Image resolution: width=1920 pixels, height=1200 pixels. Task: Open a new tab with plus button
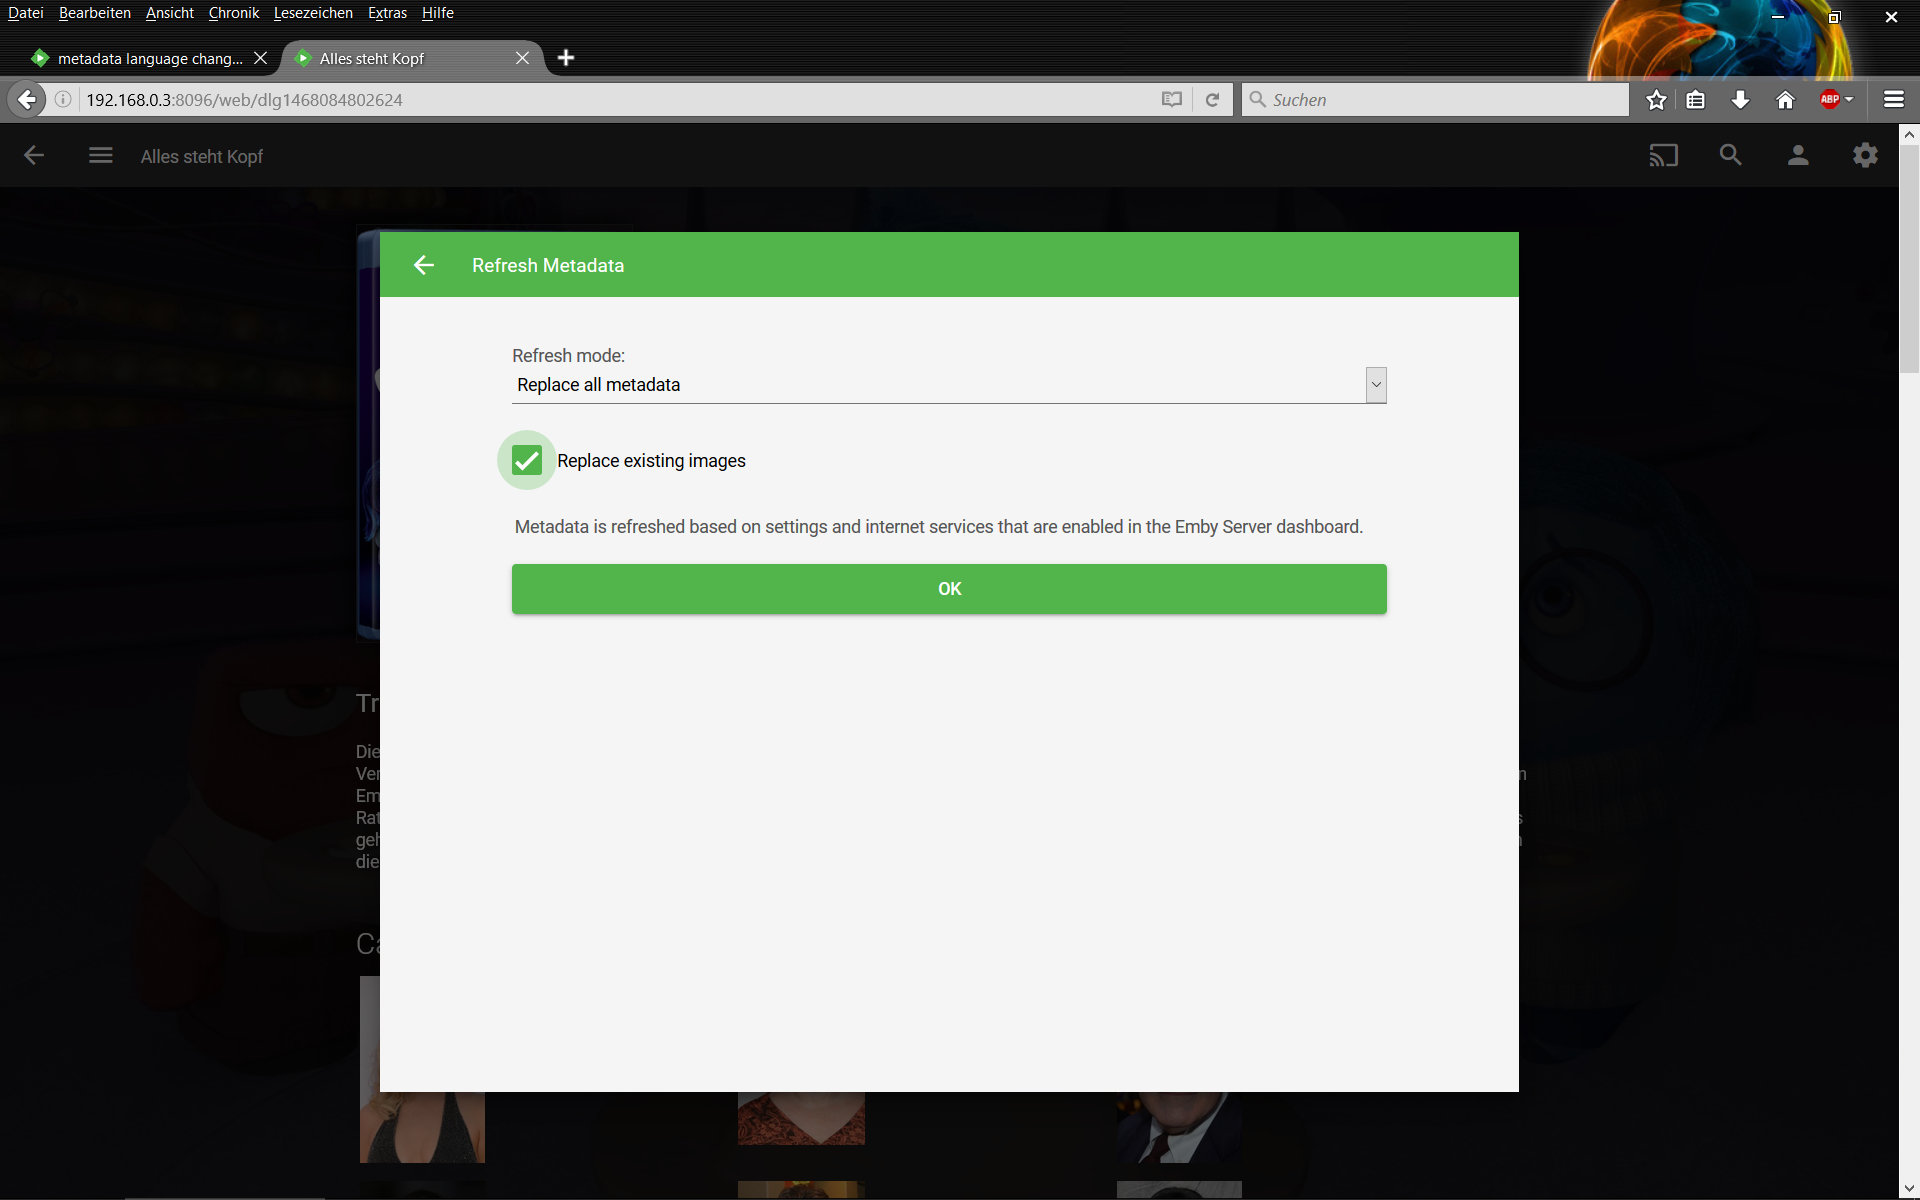point(566,58)
